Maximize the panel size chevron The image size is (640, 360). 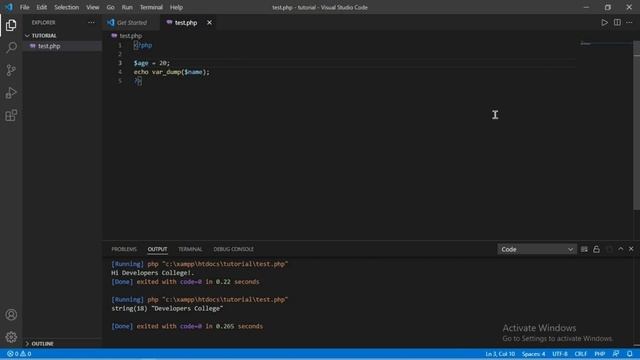[x=620, y=249]
